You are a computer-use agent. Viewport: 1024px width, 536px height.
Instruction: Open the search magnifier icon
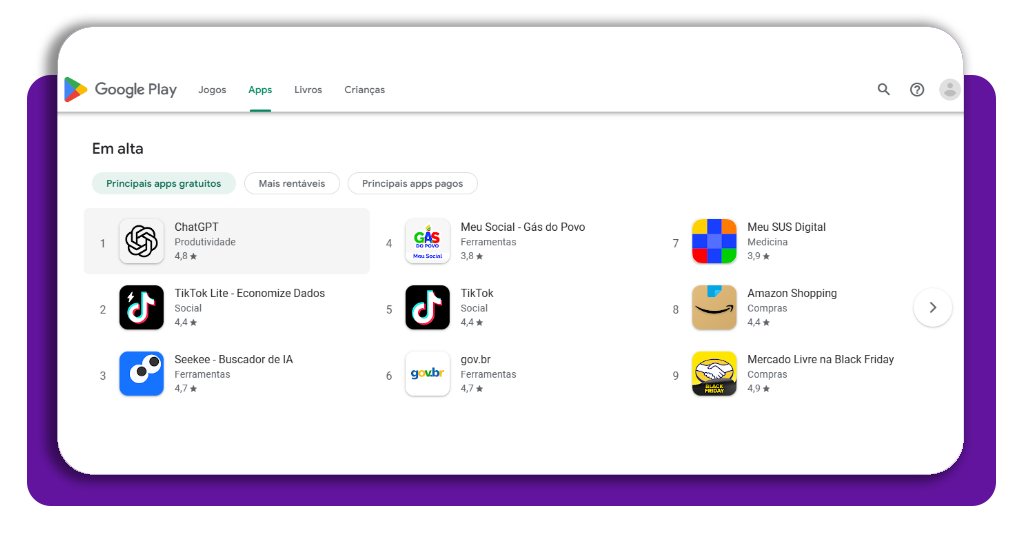884,89
